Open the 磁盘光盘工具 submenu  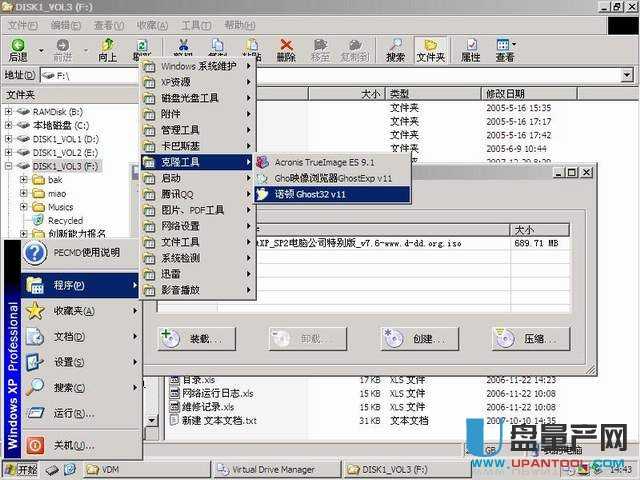[x=198, y=98]
